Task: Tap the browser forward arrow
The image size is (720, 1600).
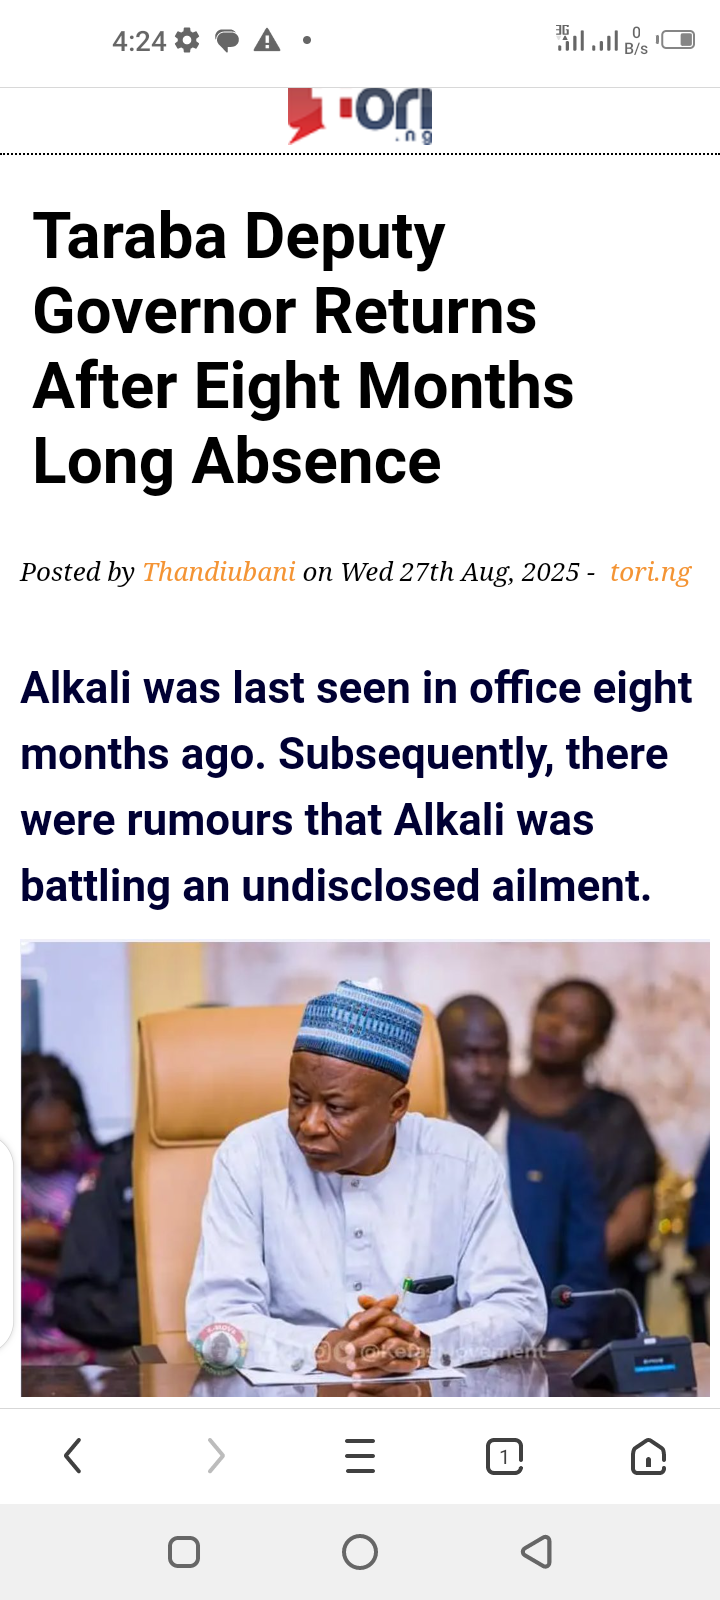Action: click(216, 1456)
